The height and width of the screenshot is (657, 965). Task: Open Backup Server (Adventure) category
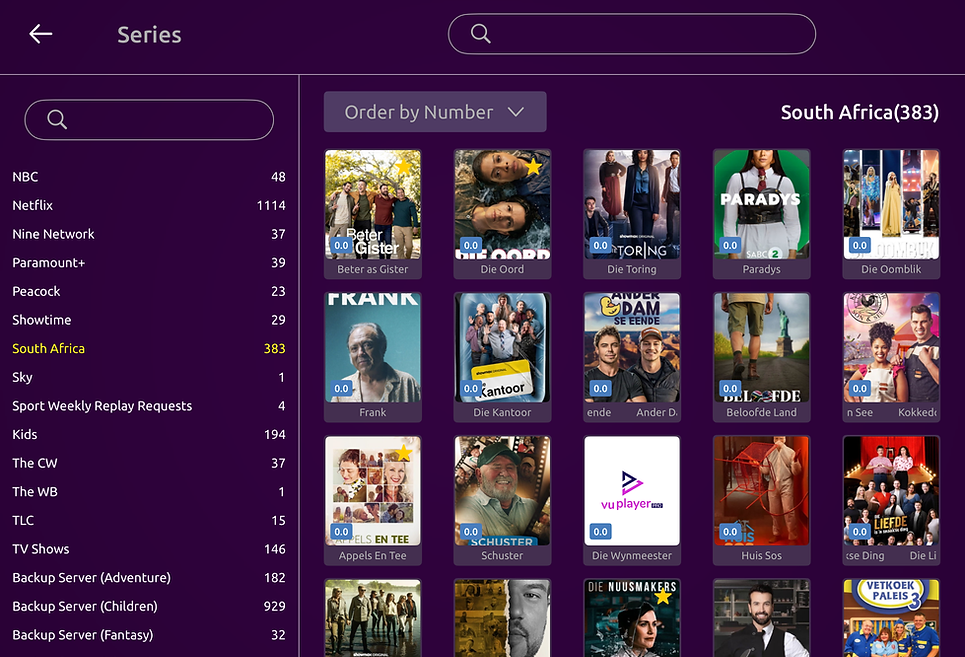[149, 577]
